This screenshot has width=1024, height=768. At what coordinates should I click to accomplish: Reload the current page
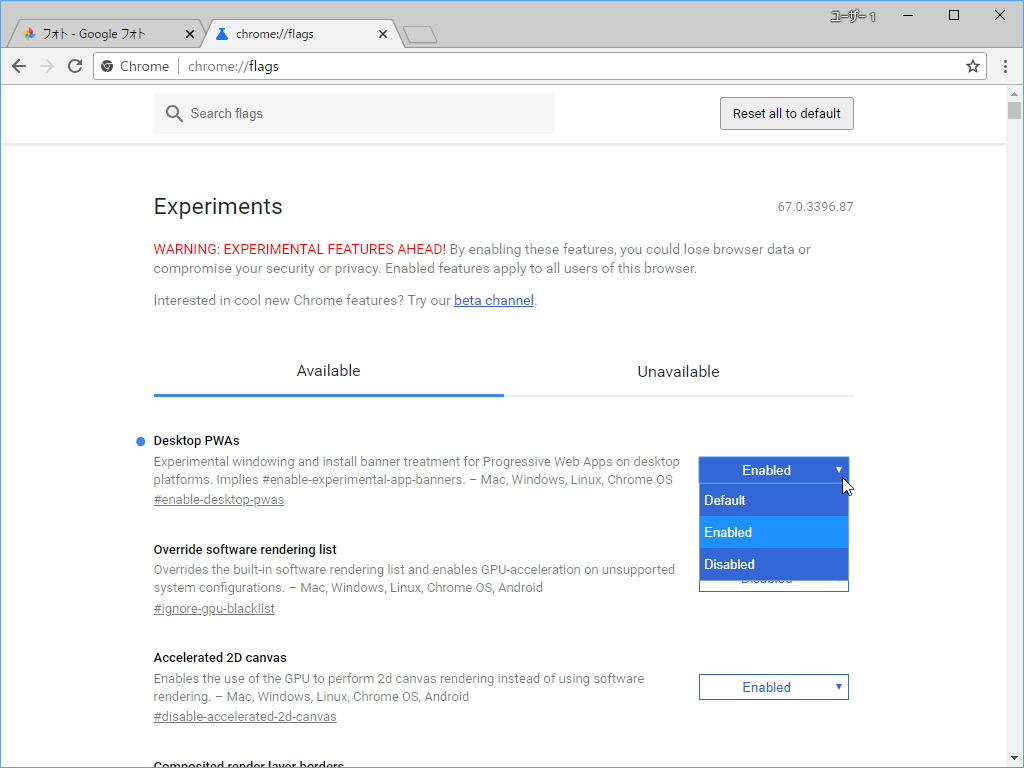coord(75,66)
